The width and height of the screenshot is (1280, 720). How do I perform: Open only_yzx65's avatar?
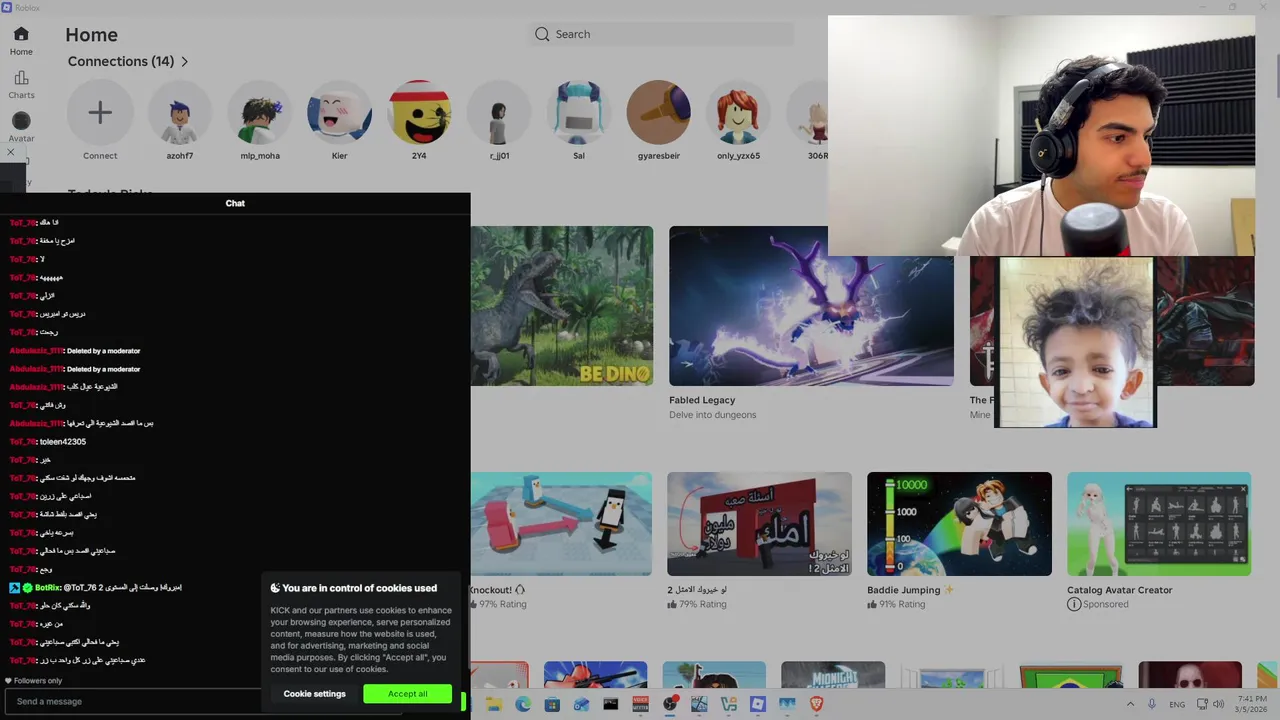738,113
